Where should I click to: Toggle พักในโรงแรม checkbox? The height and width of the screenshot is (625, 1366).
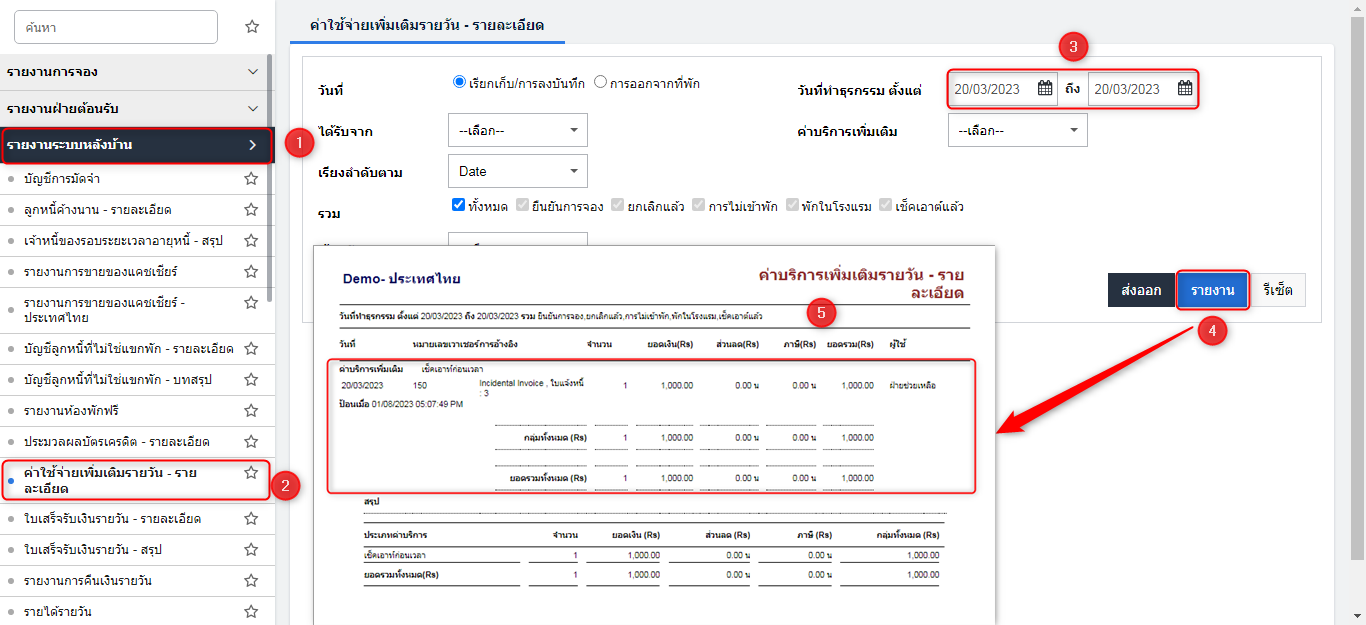793,206
